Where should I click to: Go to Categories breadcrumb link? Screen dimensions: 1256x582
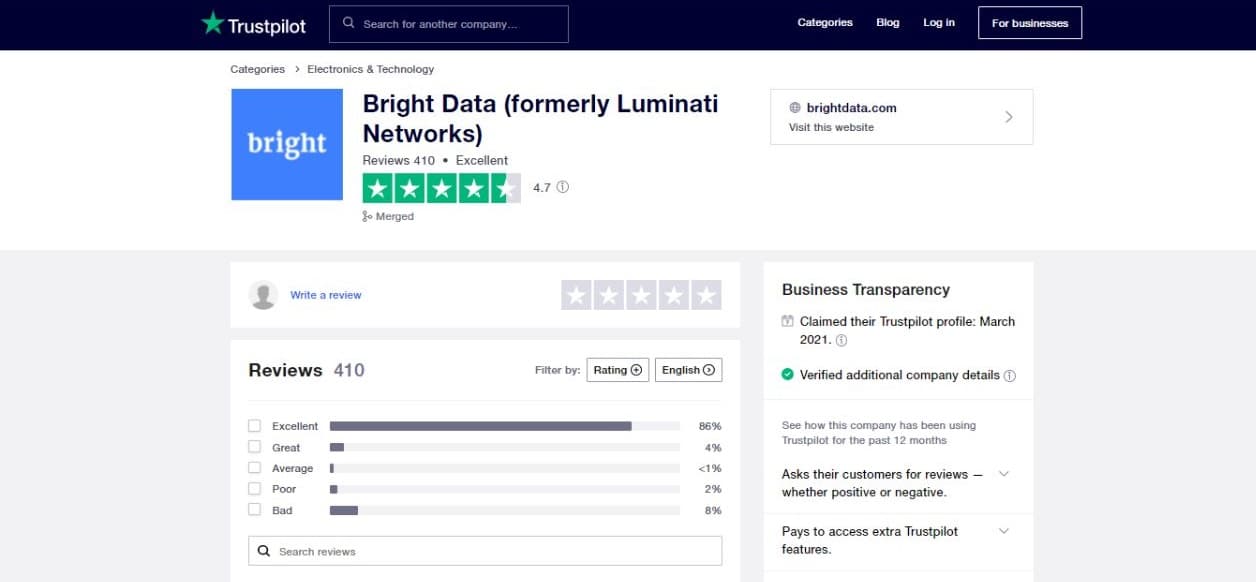(x=258, y=69)
